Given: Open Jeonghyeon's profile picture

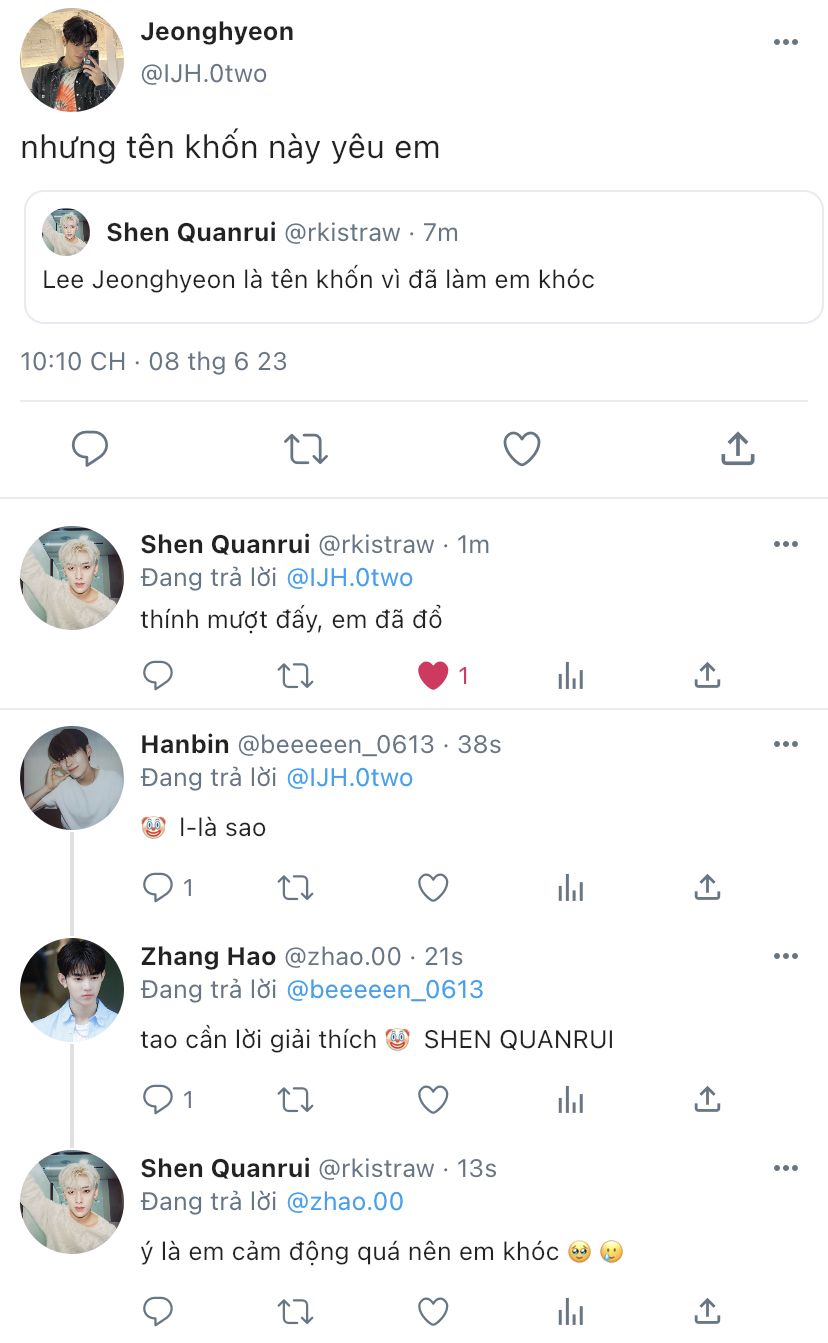Looking at the screenshot, I should 72,60.
